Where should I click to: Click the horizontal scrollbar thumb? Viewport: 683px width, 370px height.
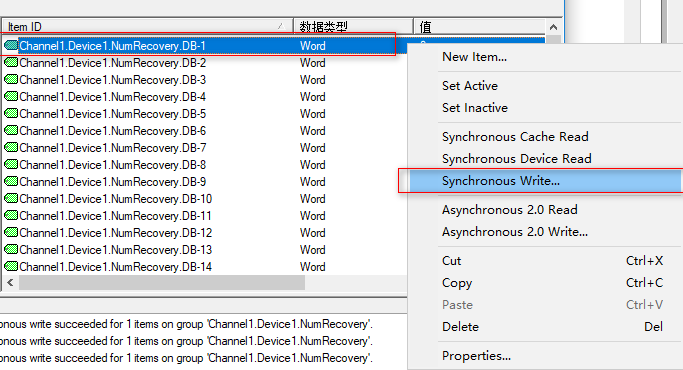162,282
